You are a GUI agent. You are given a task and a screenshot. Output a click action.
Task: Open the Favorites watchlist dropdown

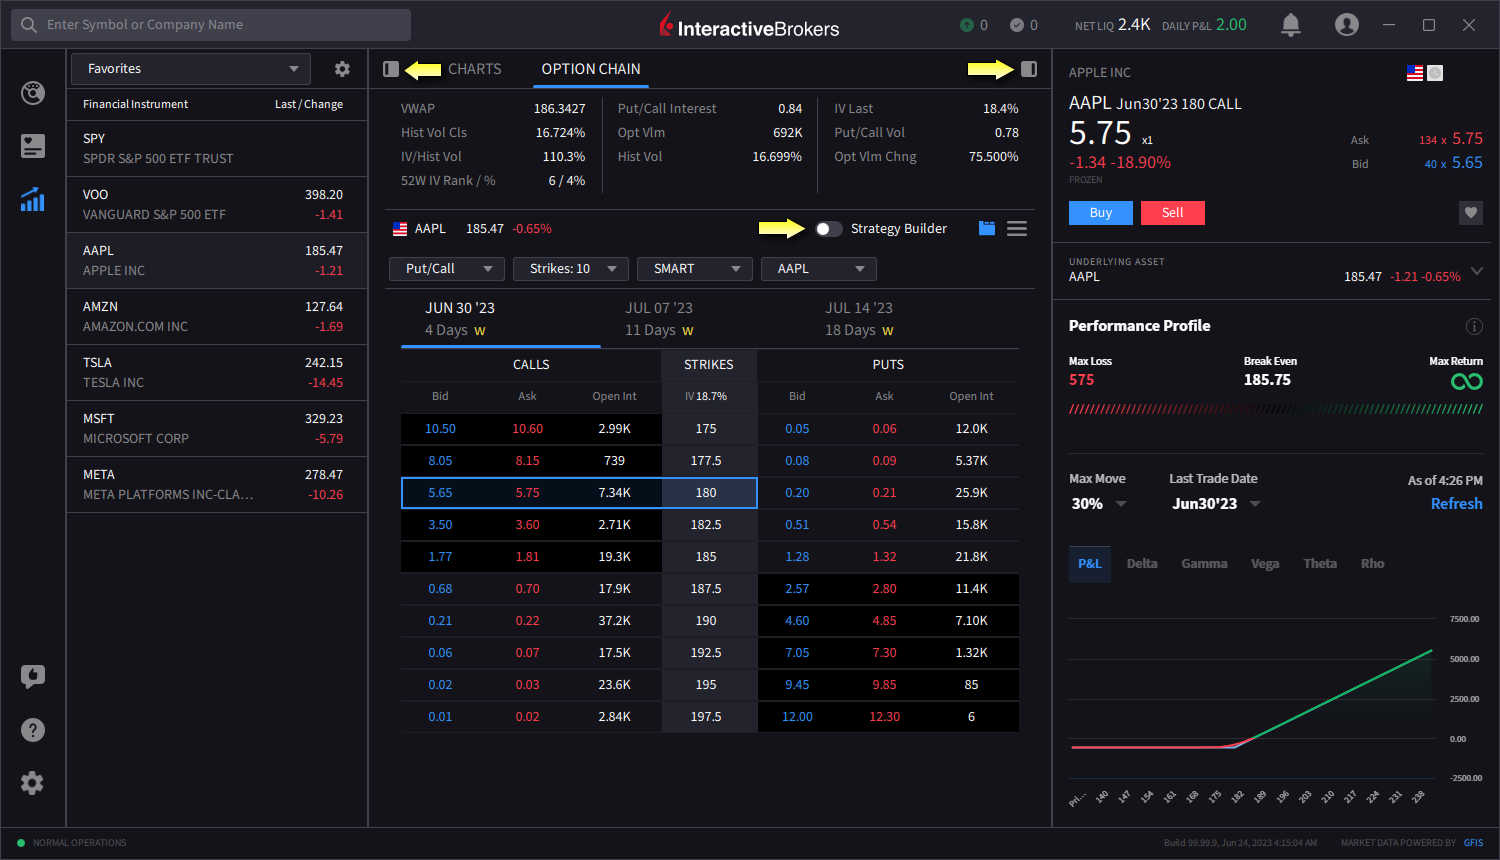click(191, 69)
